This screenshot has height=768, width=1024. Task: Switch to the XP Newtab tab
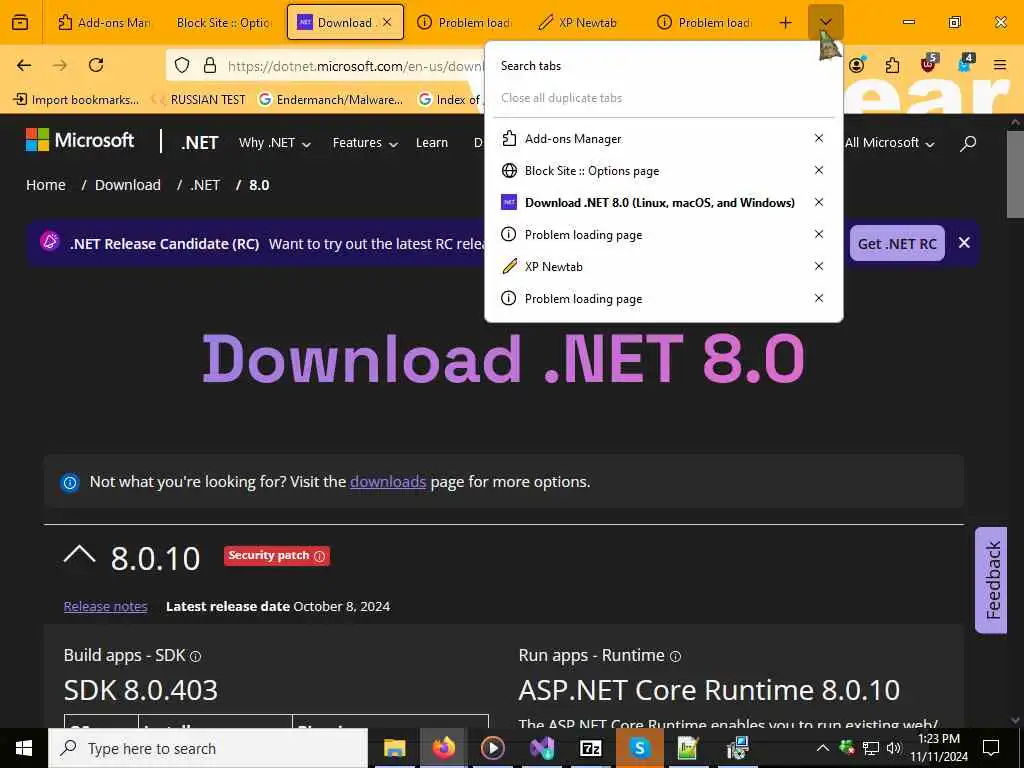click(x=586, y=23)
